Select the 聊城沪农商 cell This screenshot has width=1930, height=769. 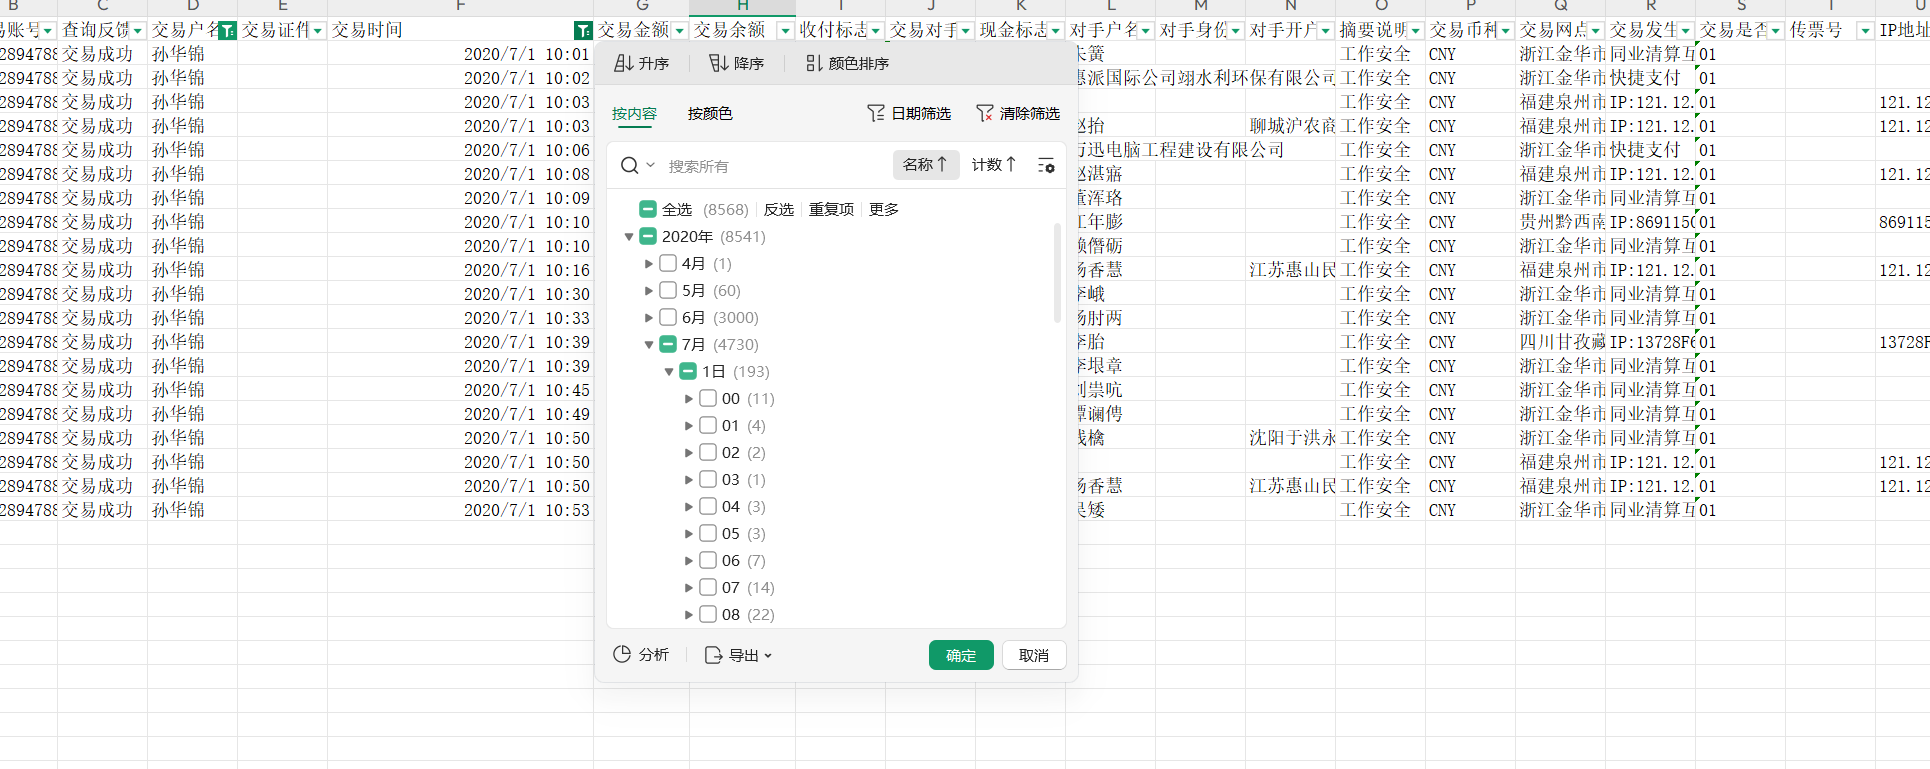1291,126
